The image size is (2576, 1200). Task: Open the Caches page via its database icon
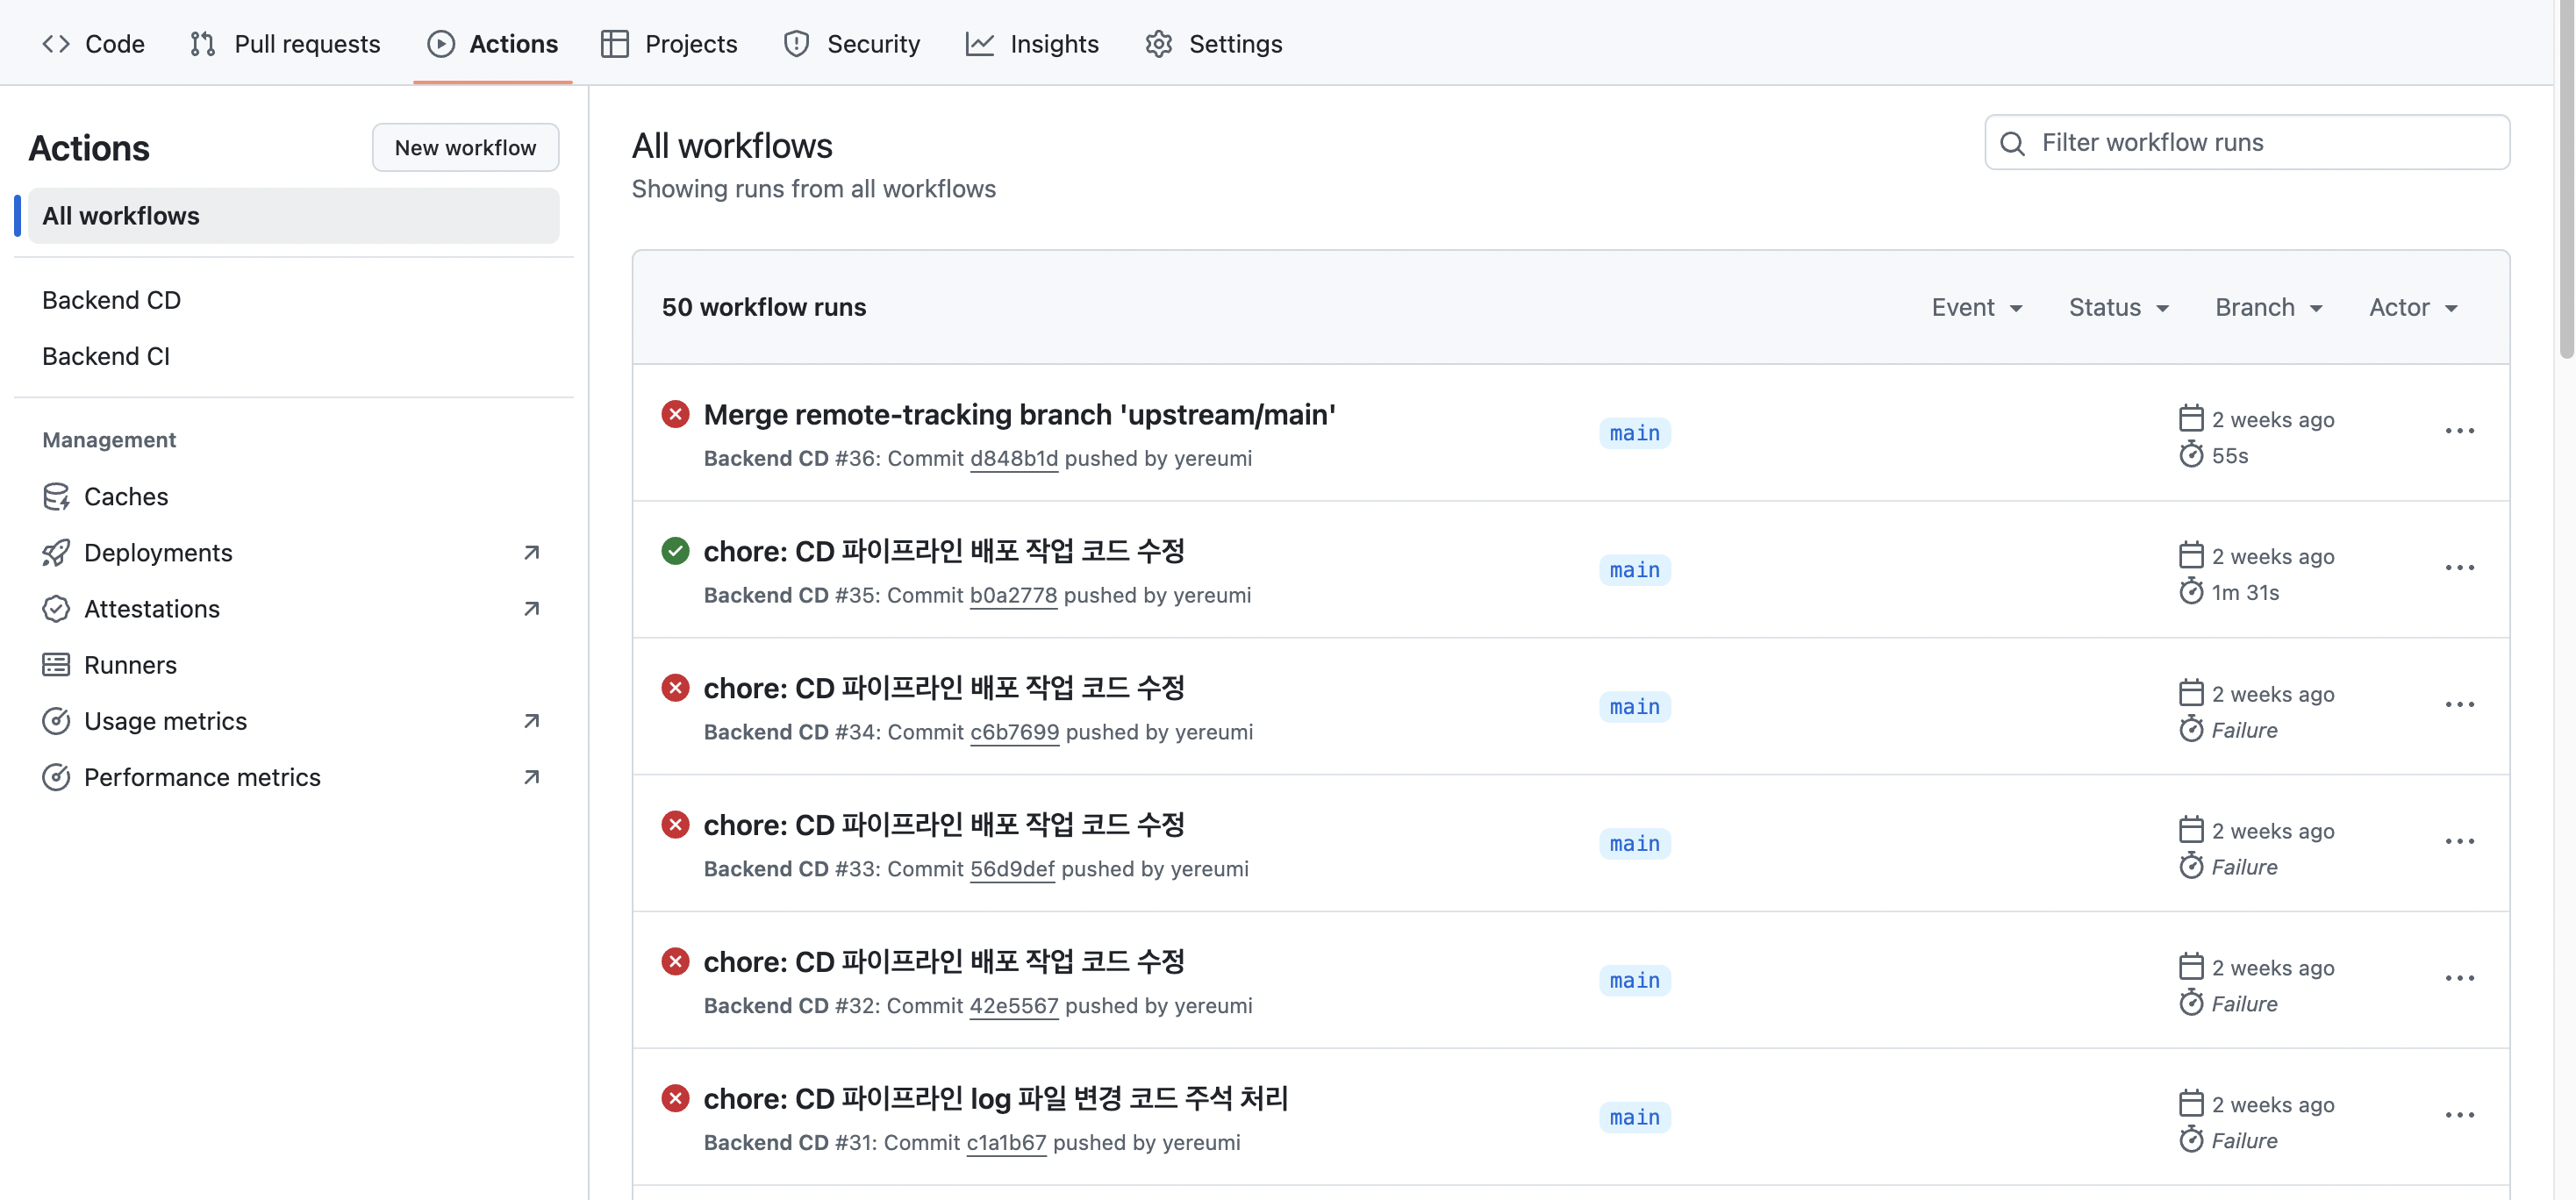56,496
